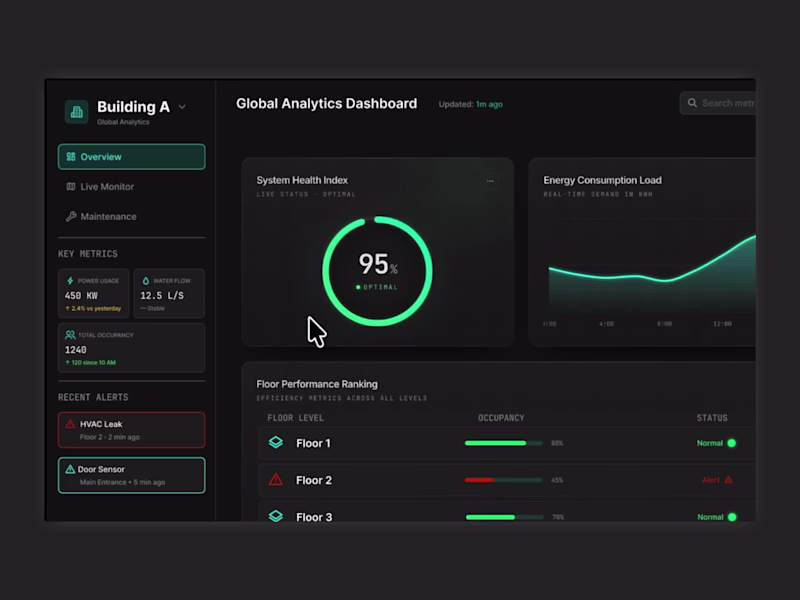Click the Global Analytics Dashboard title

point(327,104)
